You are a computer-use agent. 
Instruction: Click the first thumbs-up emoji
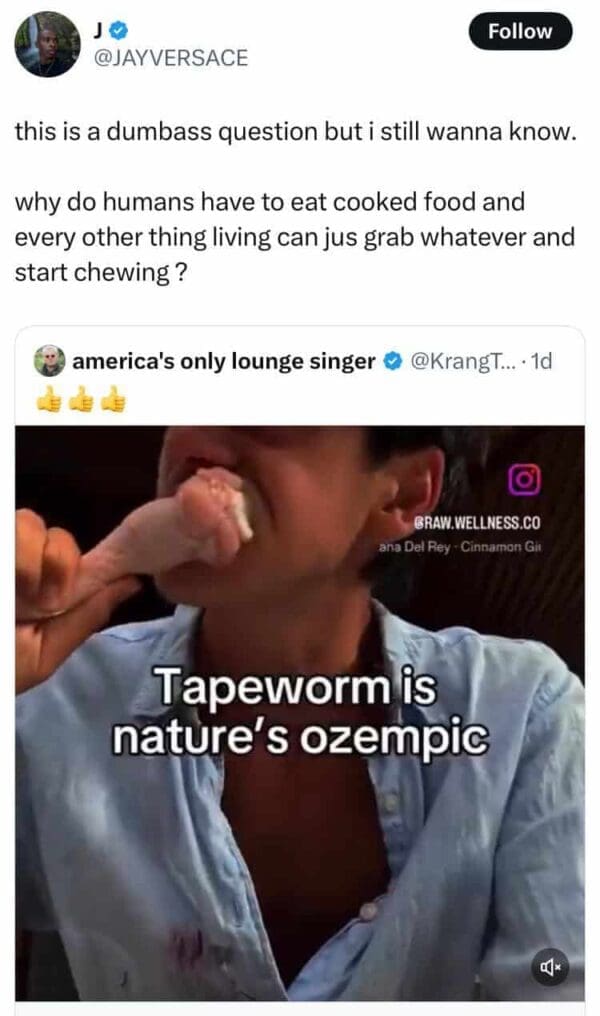pos(47,399)
